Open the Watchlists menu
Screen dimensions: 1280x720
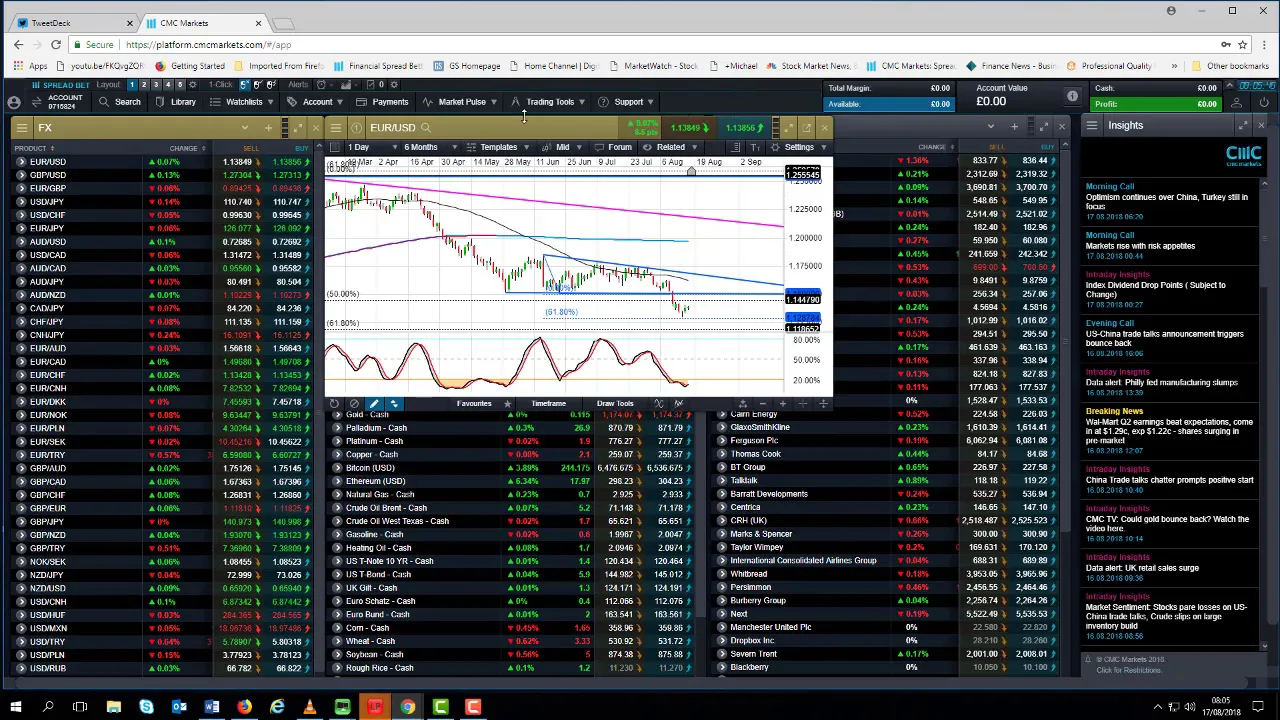pyautogui.click(x=243, y=102)
